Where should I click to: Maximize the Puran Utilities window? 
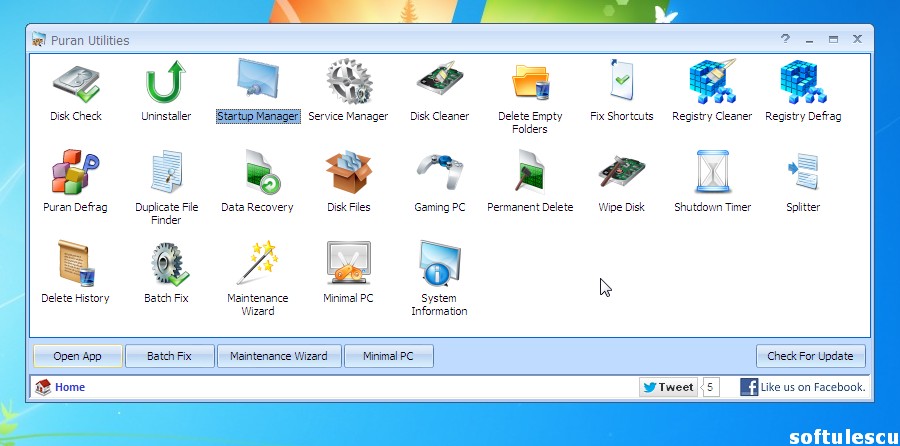(833, 39)
